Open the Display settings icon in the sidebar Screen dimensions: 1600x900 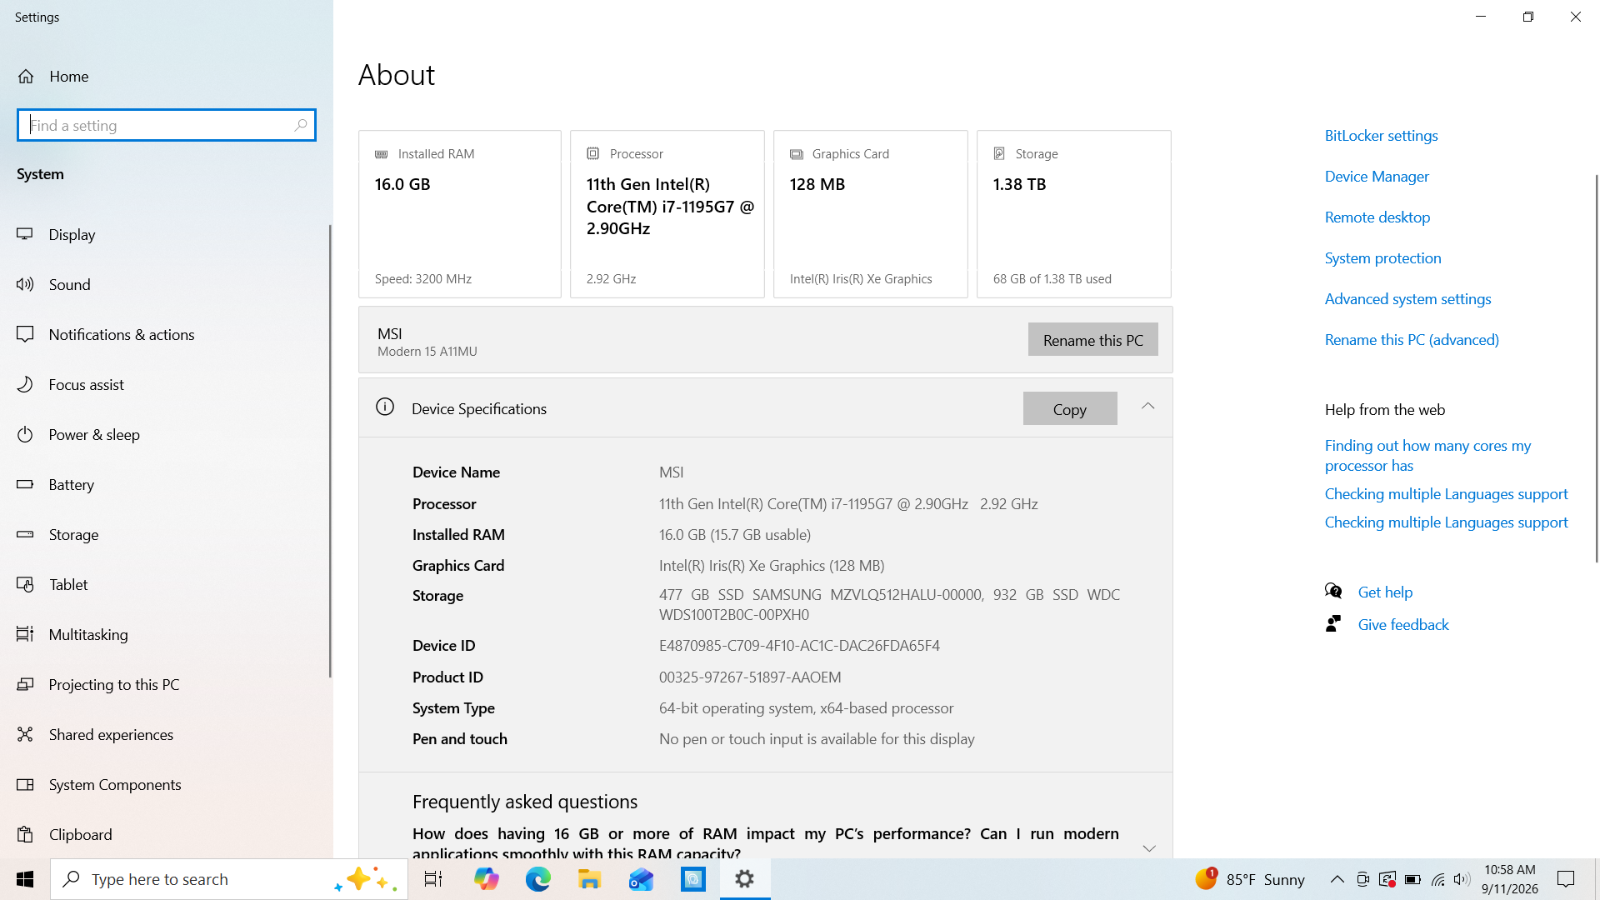tap(25, 234)
